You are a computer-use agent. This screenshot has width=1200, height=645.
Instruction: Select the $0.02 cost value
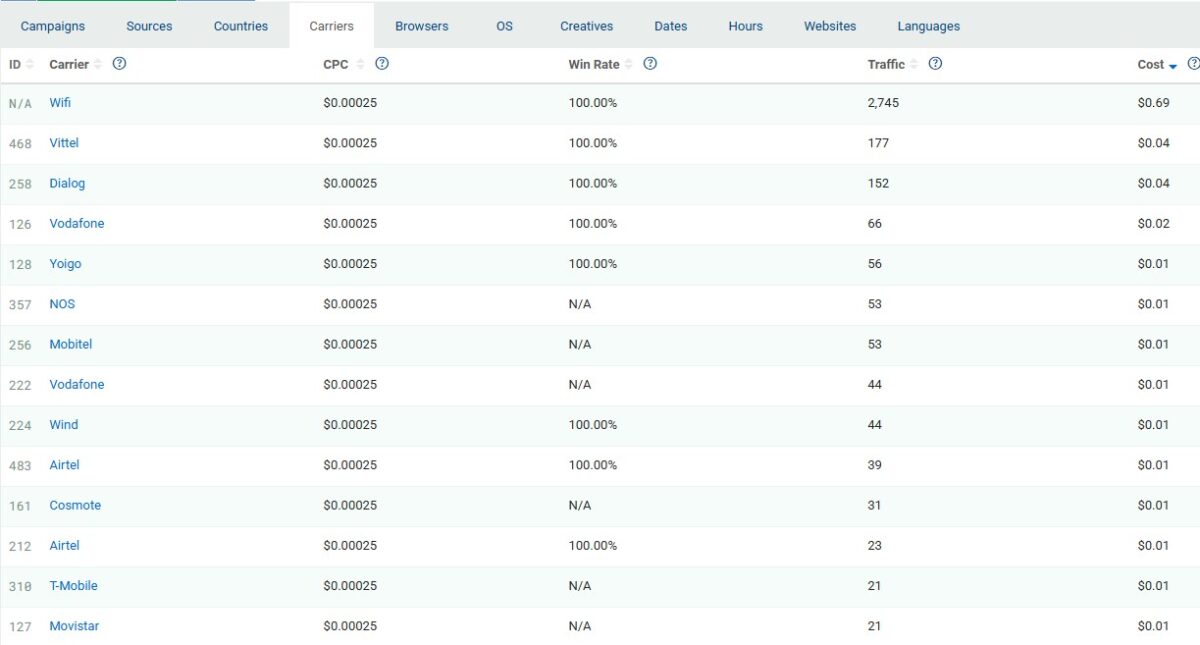1153,223
